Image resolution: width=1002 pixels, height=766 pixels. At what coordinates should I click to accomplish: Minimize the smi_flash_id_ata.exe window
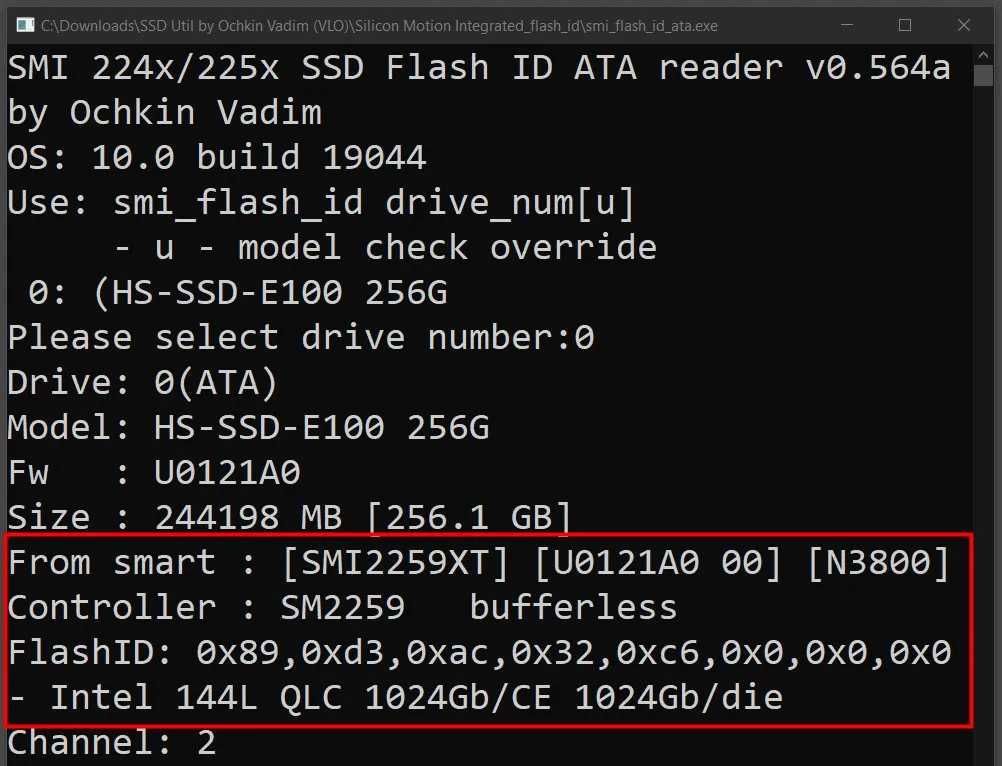click(848, 24)
